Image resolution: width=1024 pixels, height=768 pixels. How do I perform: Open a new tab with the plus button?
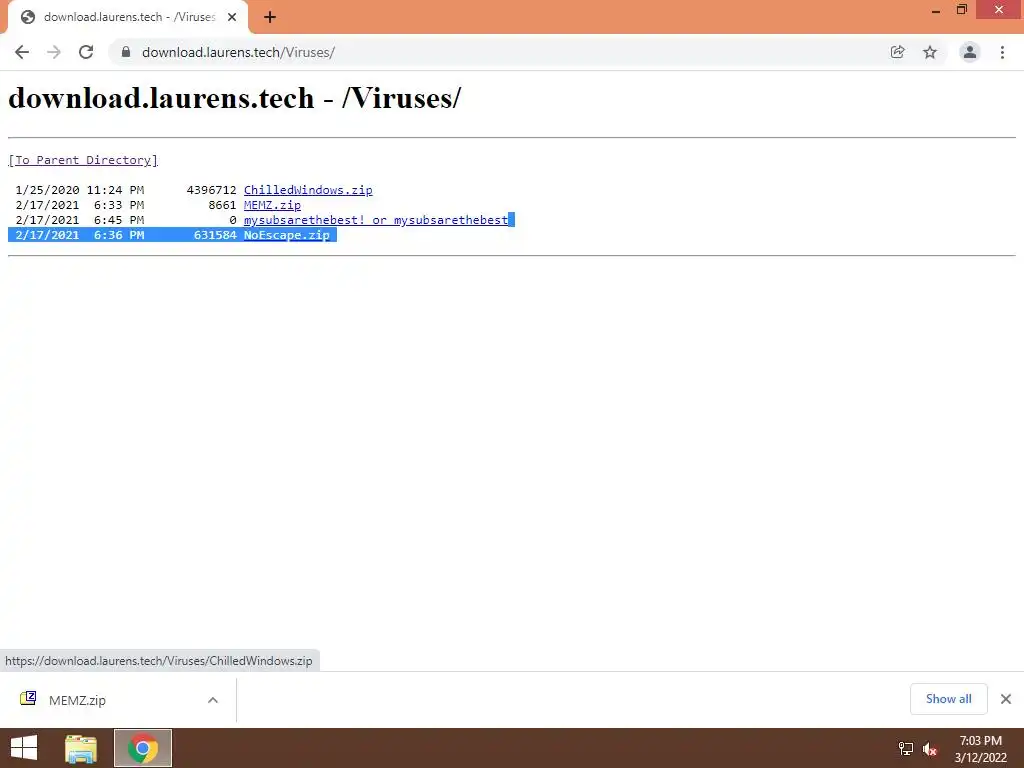[x=270, y=18]
